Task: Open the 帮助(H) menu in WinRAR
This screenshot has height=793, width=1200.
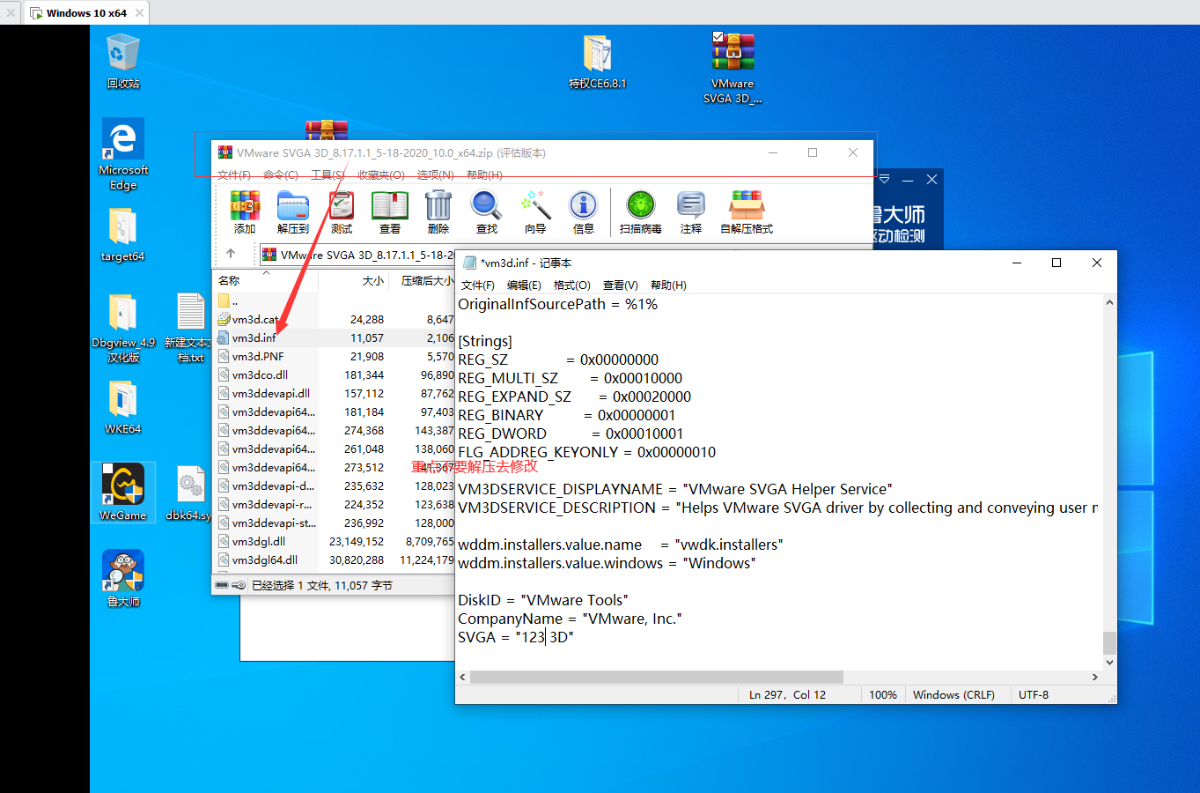Action: (x=484, y=175)
